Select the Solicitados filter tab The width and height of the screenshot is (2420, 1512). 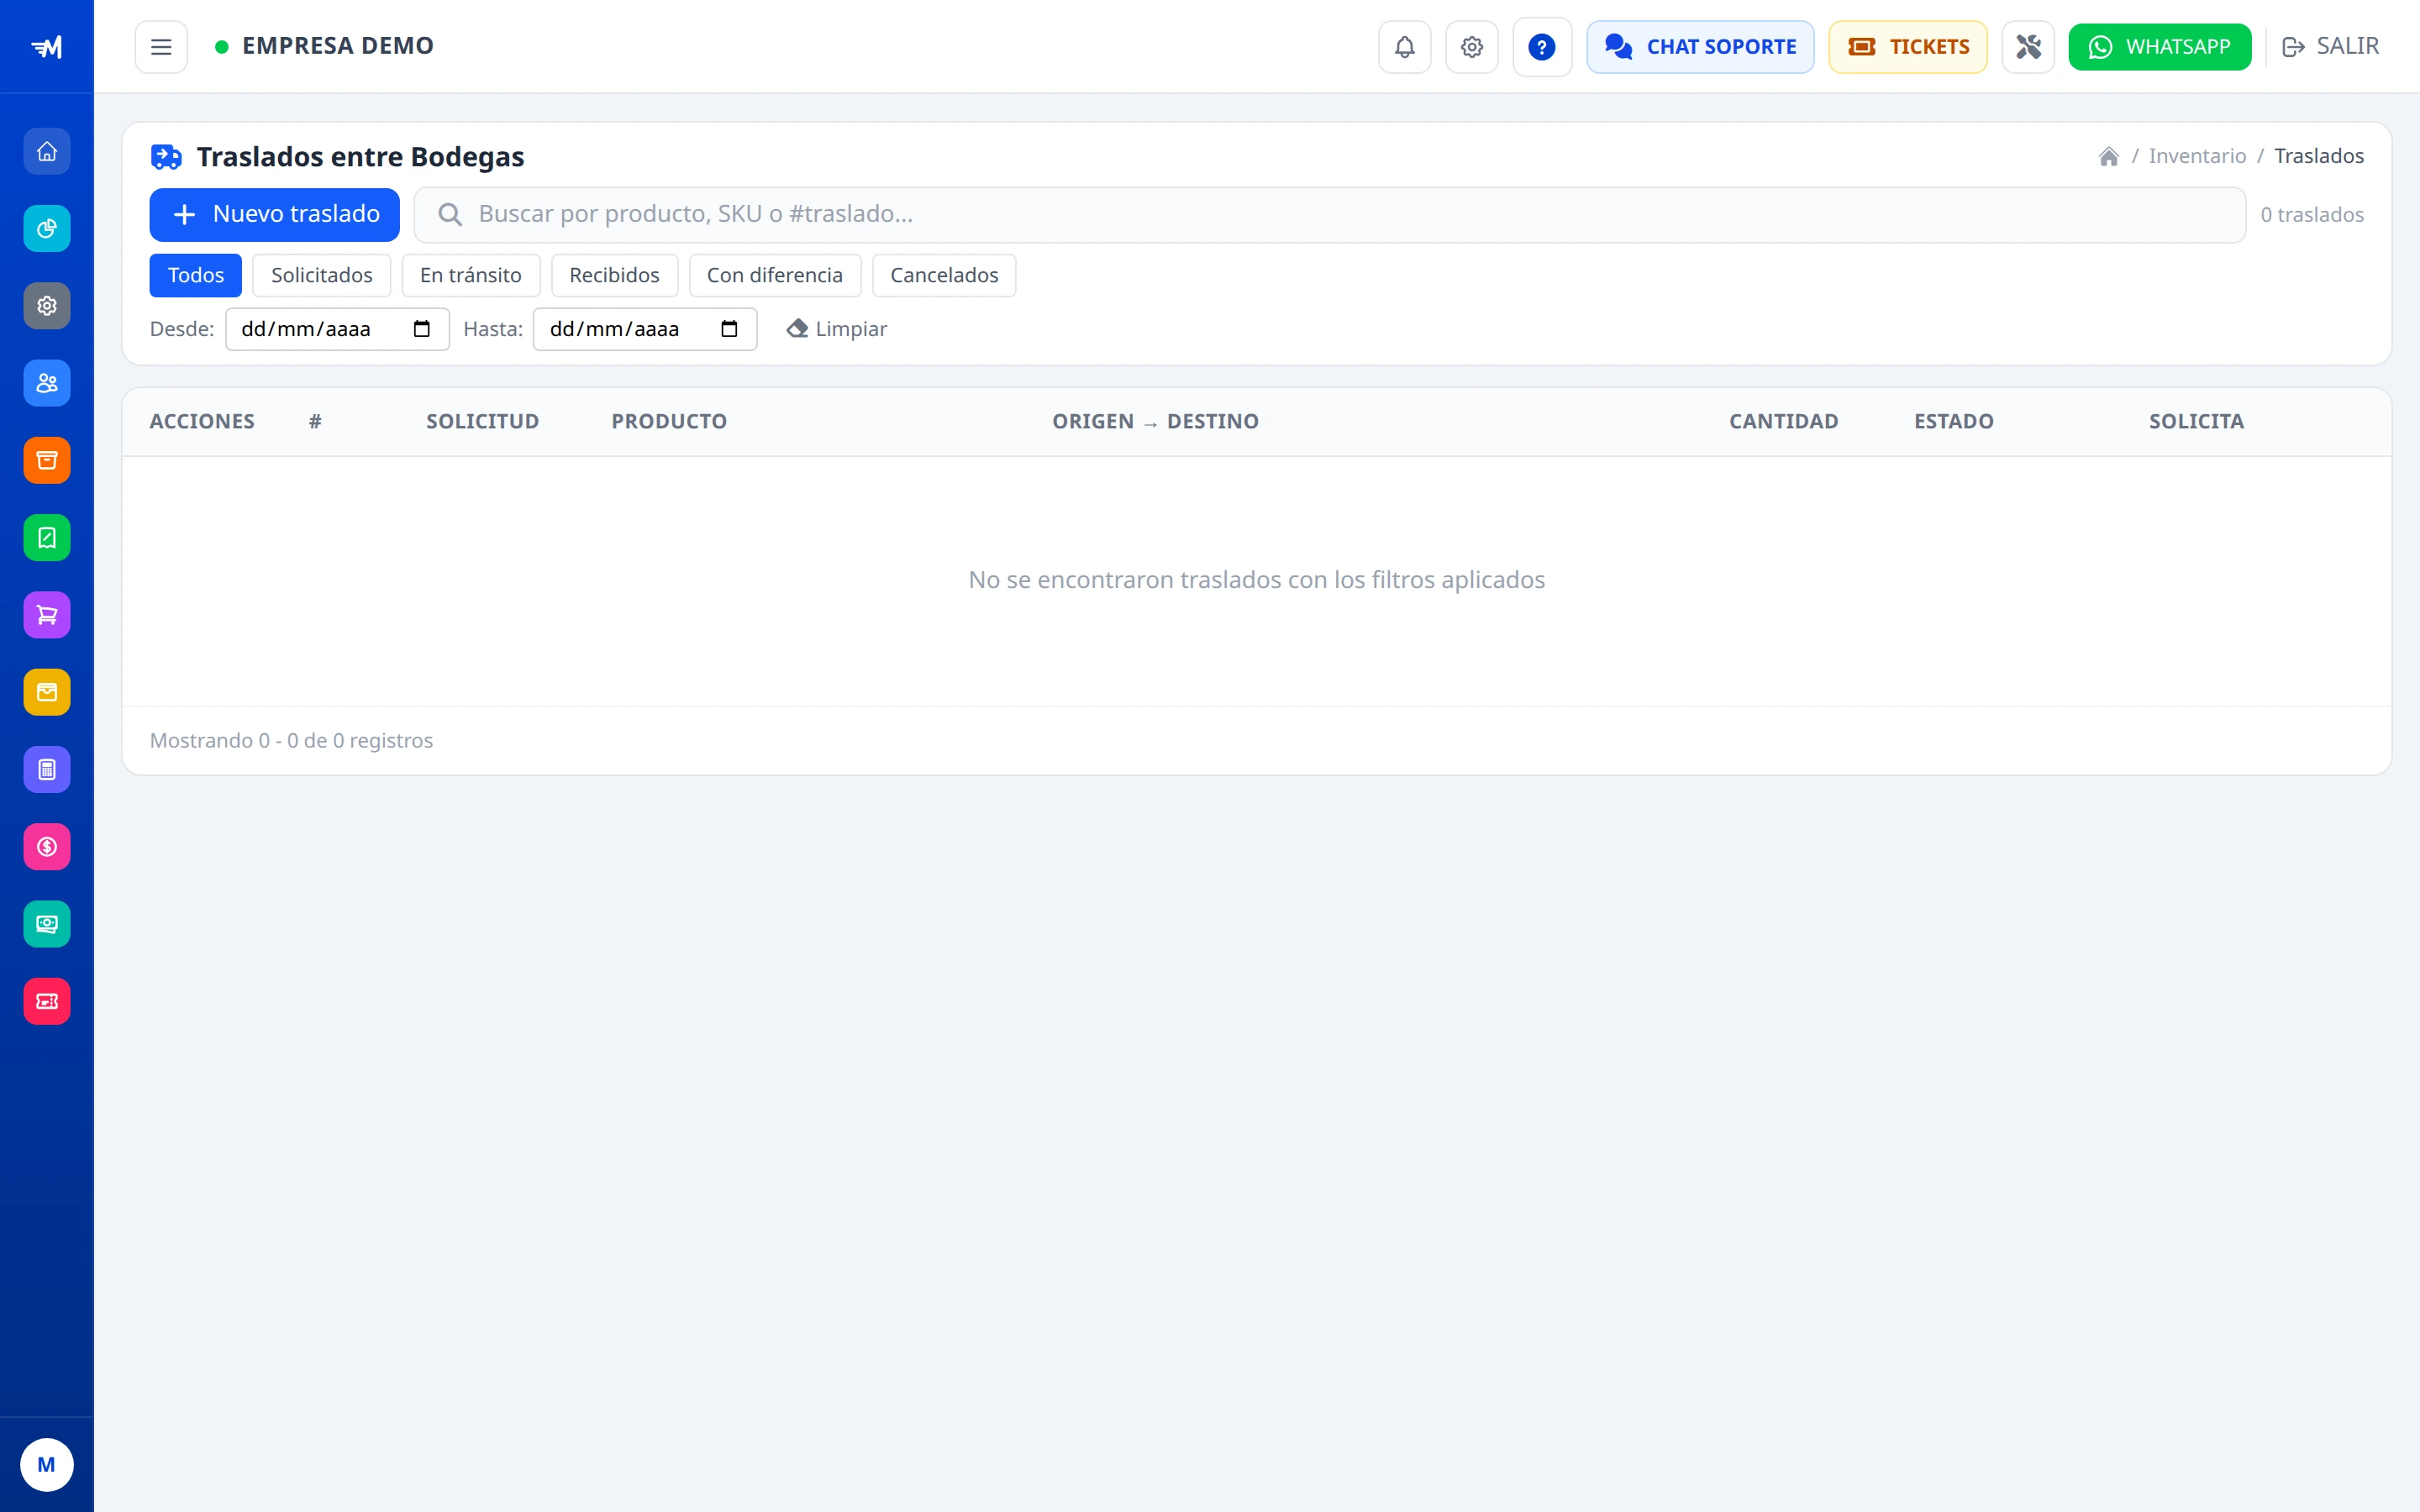point(322,276)
